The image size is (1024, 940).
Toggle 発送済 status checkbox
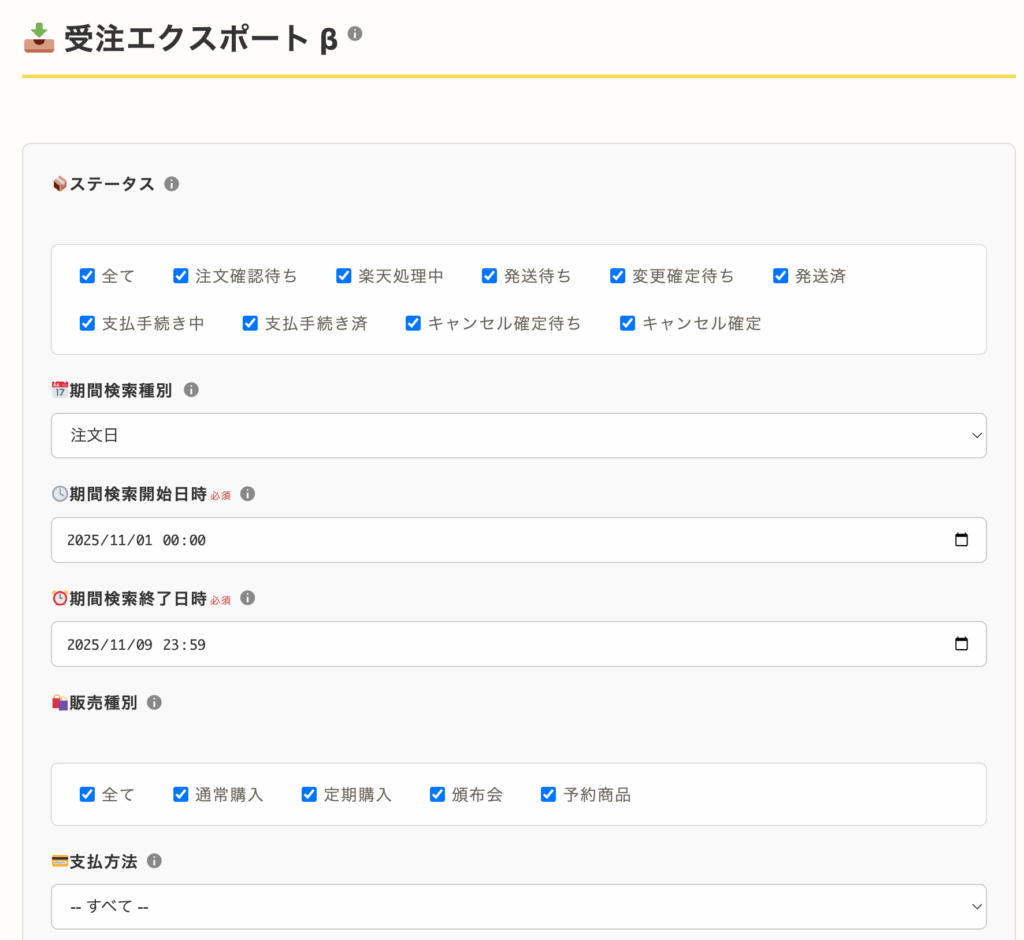point(781,276)
